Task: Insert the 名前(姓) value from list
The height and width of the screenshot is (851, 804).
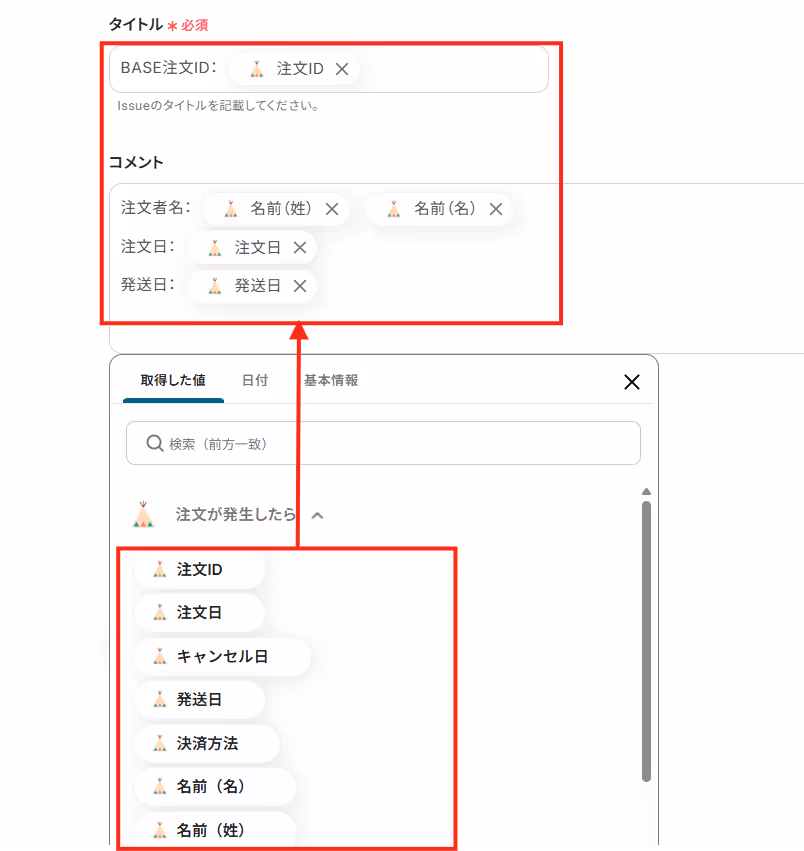Action: tap(215, 830)
